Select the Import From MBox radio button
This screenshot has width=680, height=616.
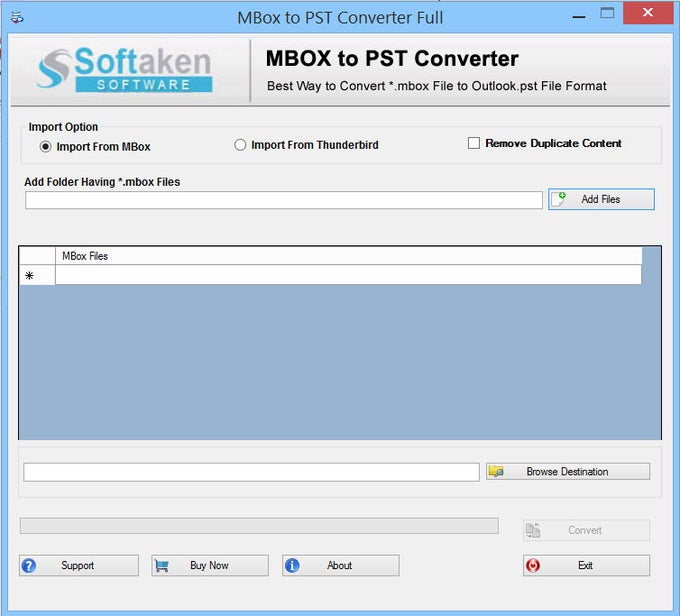45,147
